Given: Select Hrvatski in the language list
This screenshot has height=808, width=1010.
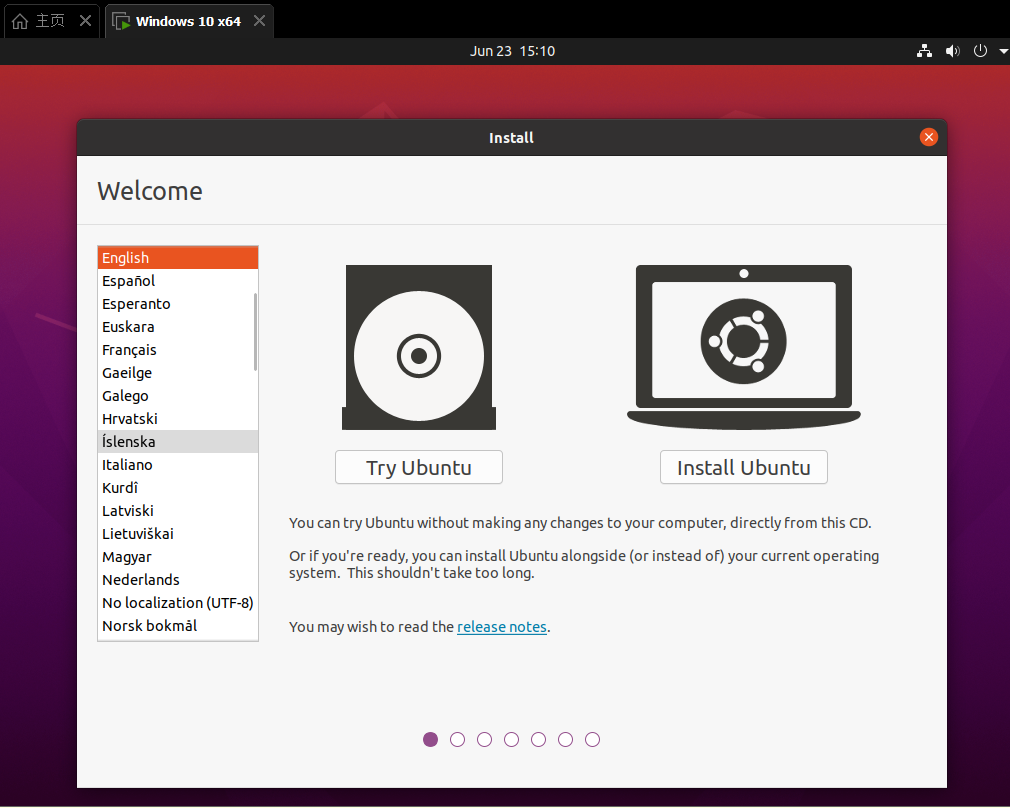Looking at the screenshot, I should 176,419.
